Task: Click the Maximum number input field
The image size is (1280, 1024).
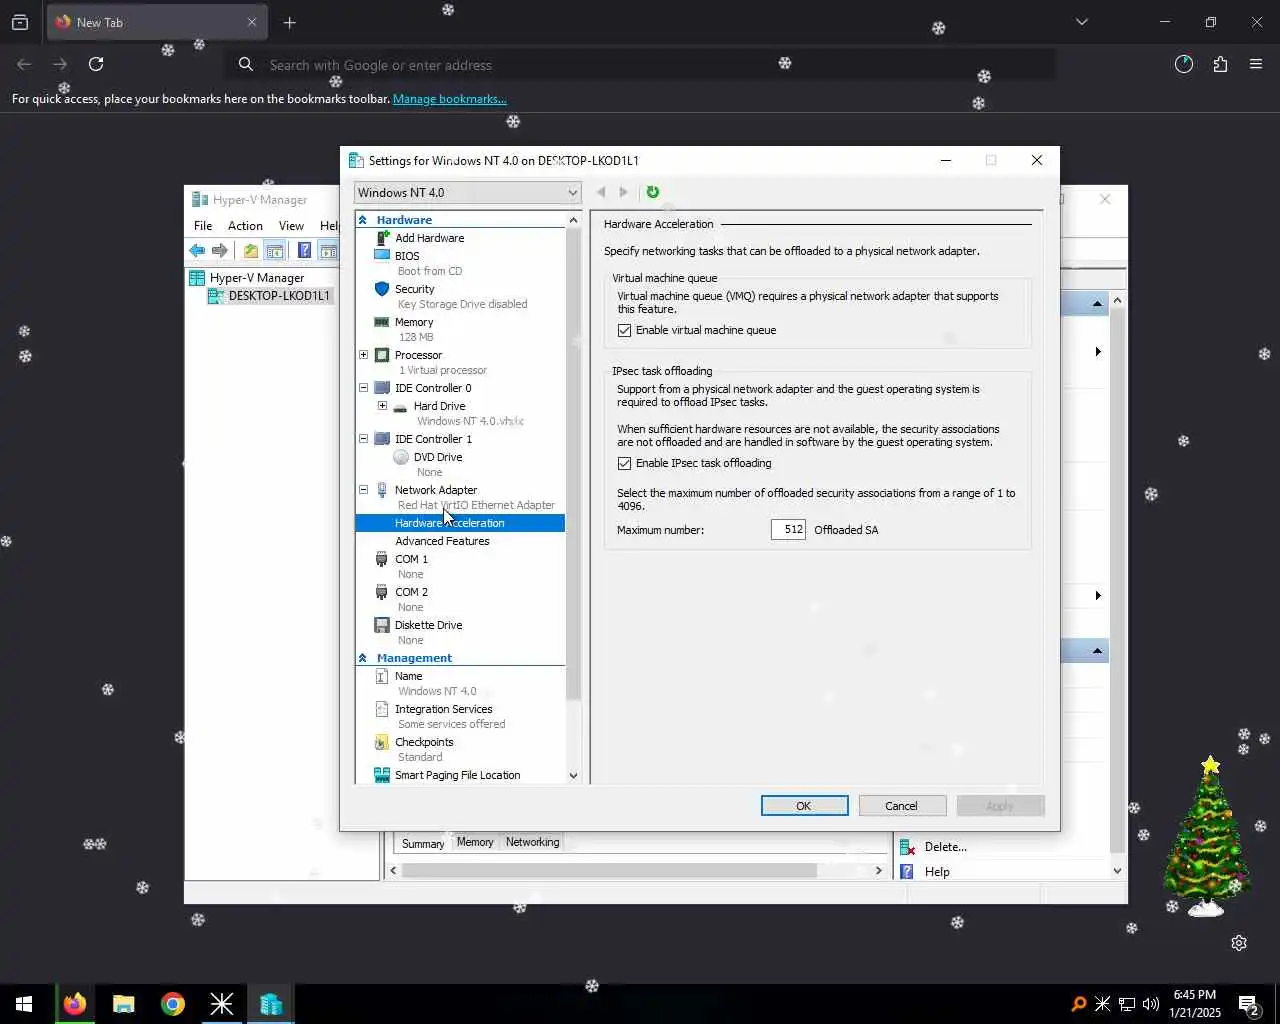Action: tap(788, 530)
